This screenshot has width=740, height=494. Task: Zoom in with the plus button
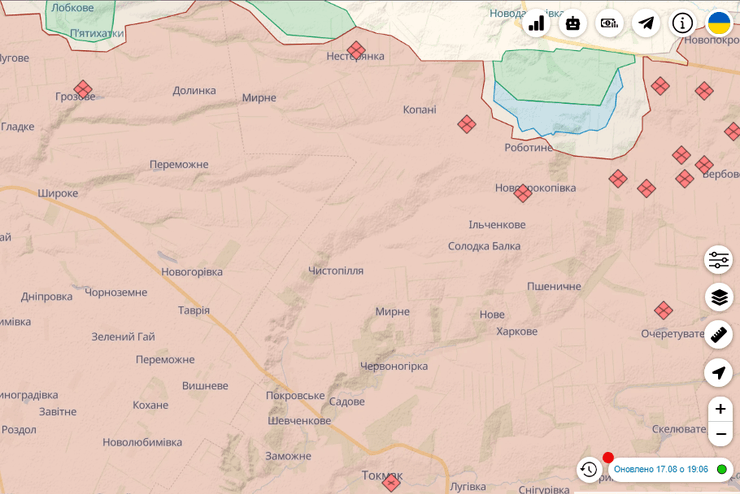tap(720, 409)
